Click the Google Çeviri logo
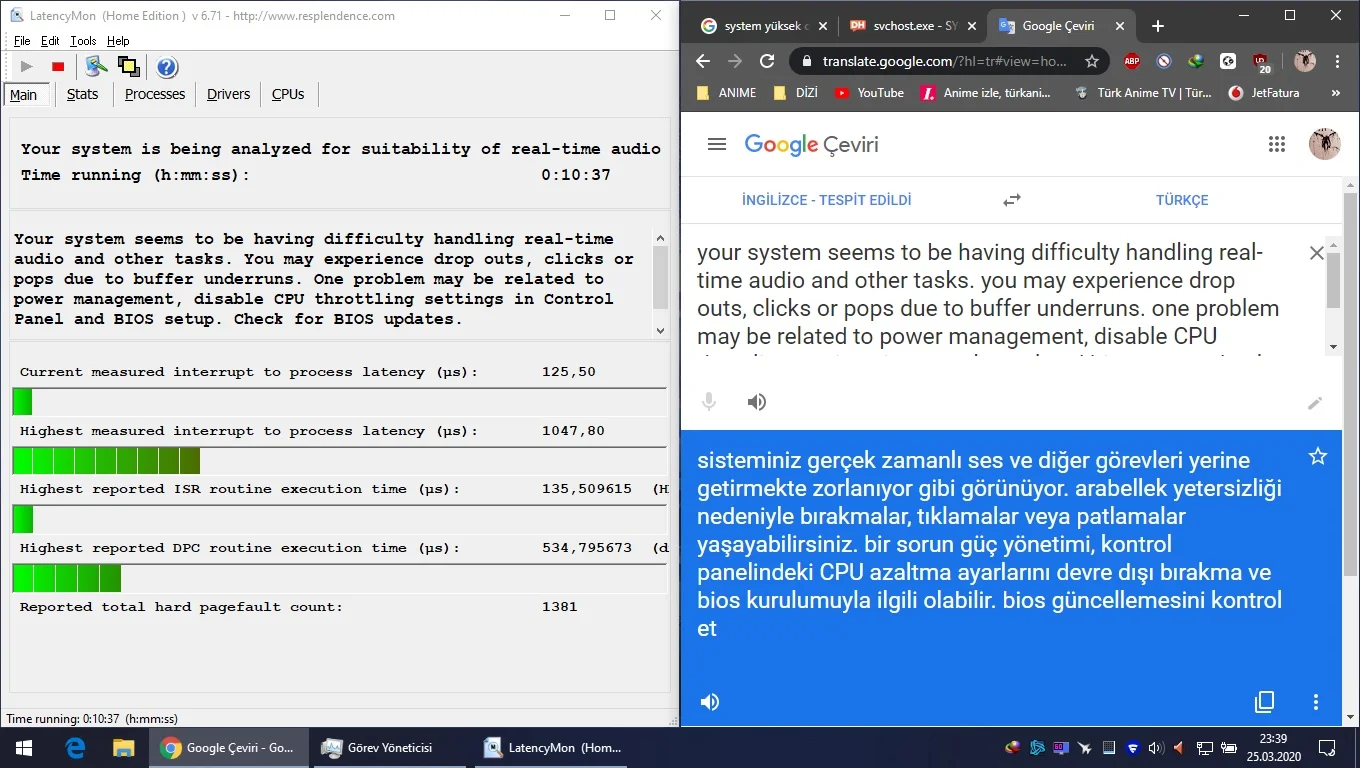Screen dimensions: 1360x768 (811, 145)
